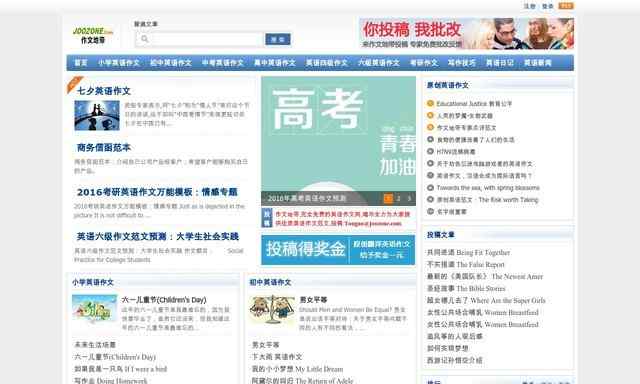Screen dimensions: 640x384
Task: Open the 2016考研英语作文万能模板 headline
Action: 157,192
